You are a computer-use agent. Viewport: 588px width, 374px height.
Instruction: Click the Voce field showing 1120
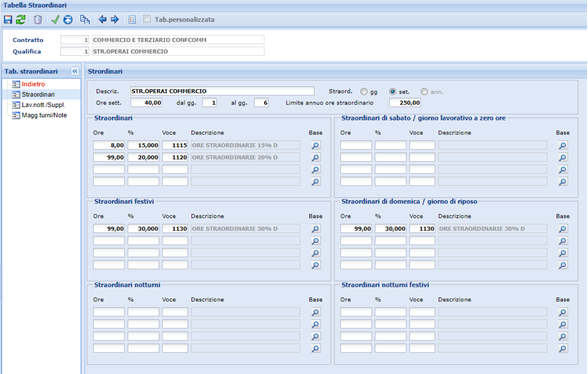(x=175, y=157)
